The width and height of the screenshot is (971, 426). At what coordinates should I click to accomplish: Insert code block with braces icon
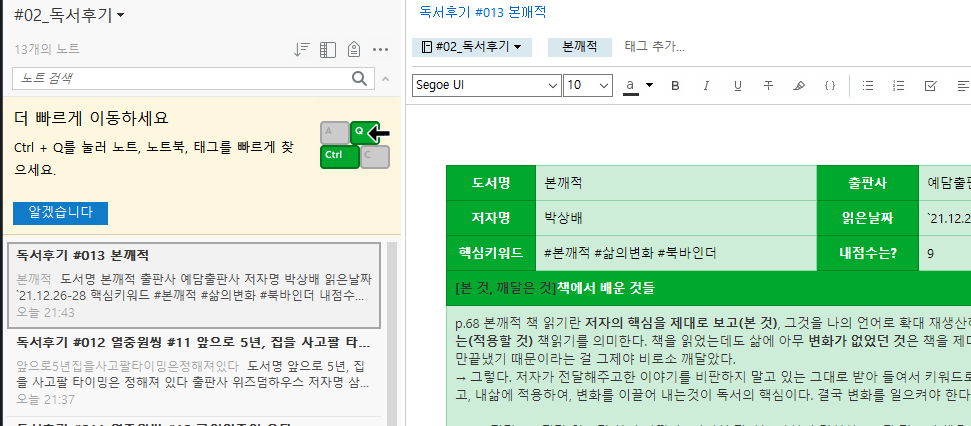(830, 85)
